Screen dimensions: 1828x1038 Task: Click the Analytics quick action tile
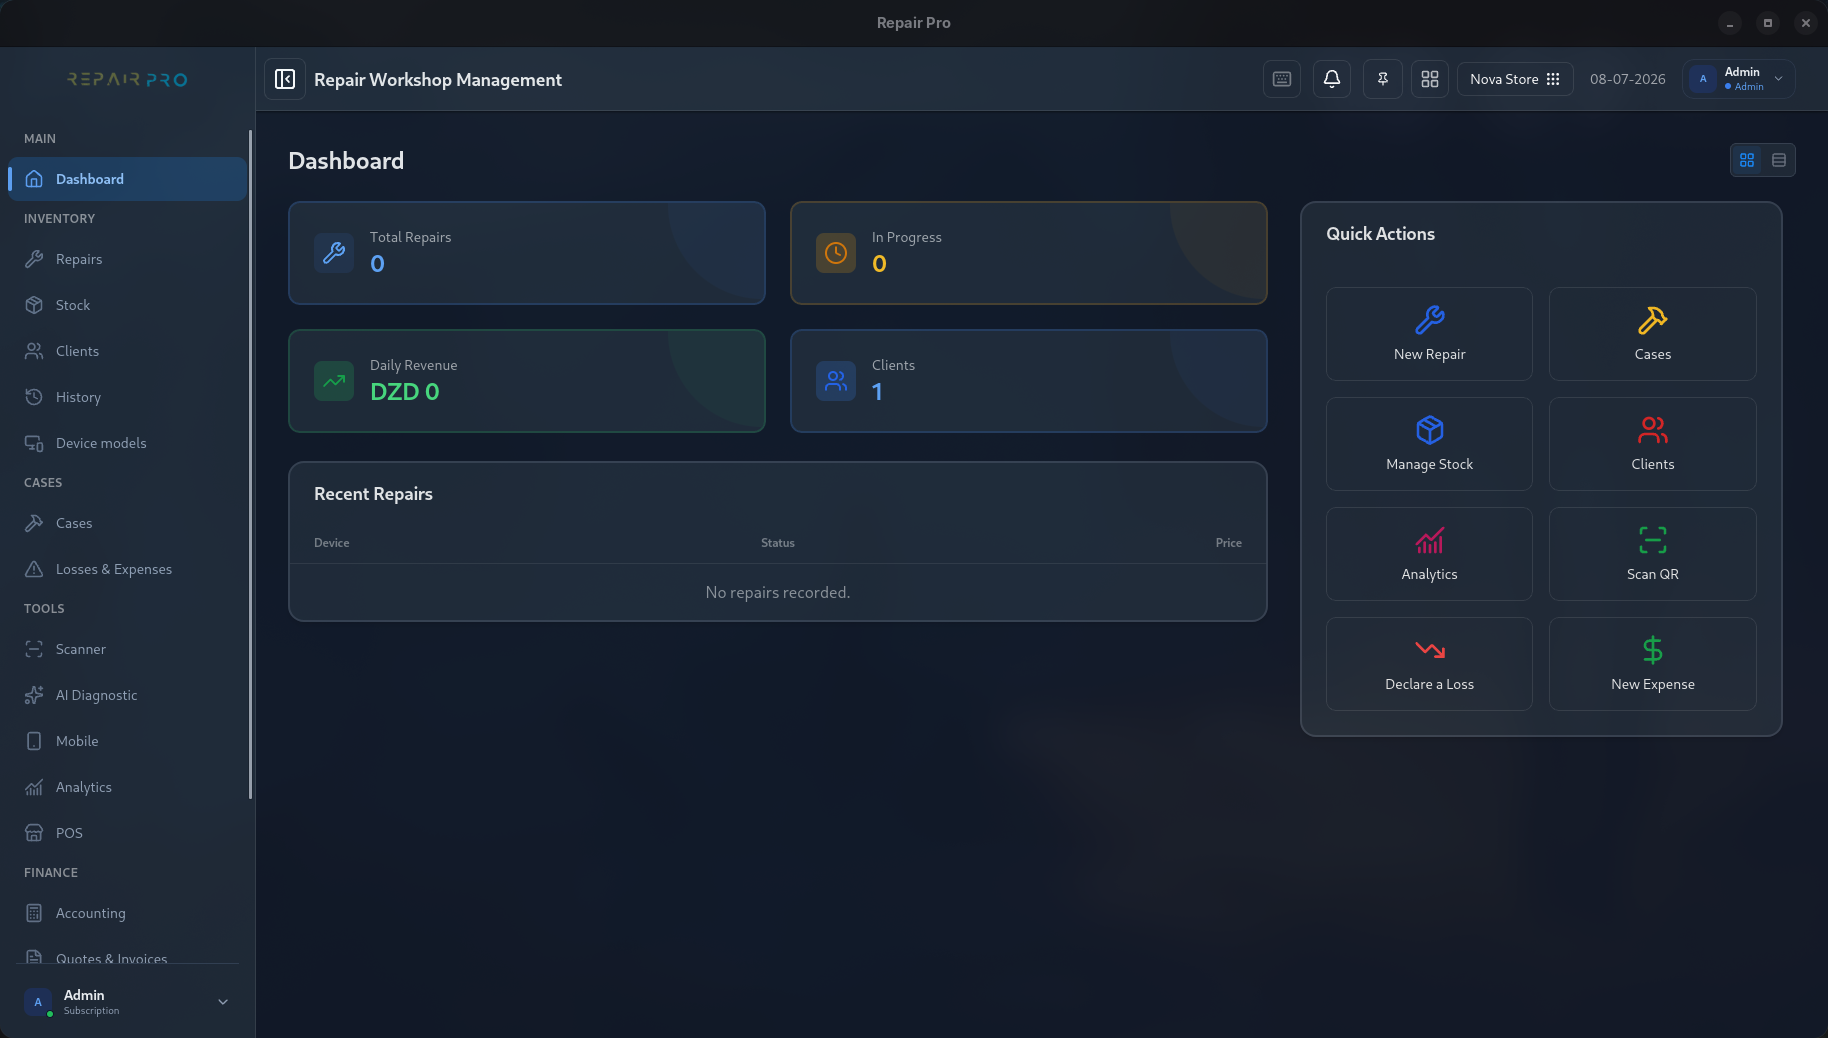(x=1429, y=554)
